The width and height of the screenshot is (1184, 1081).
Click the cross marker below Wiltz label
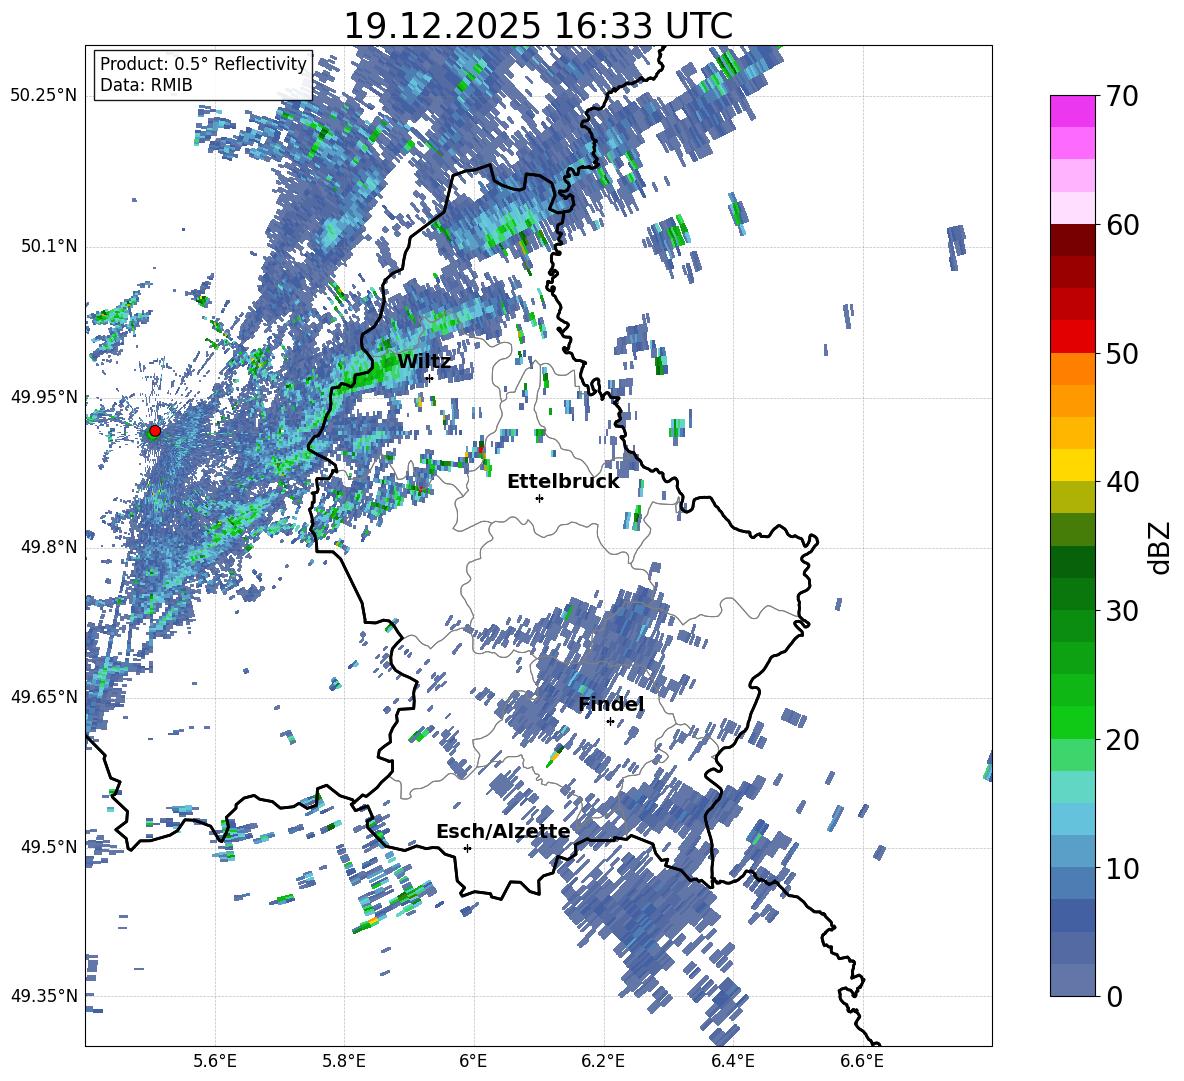pos(429,378)
